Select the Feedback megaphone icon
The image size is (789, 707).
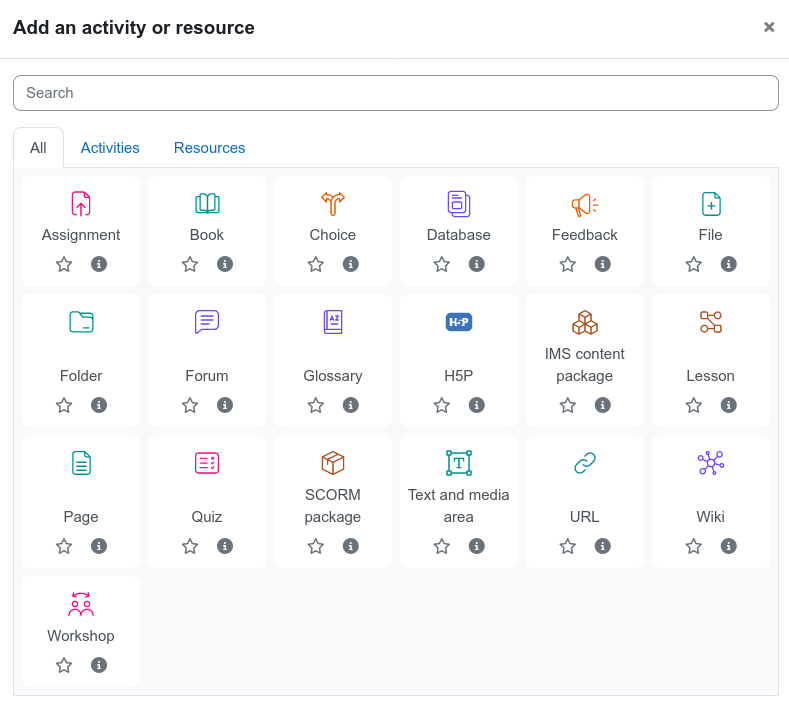tap(584, 204)
